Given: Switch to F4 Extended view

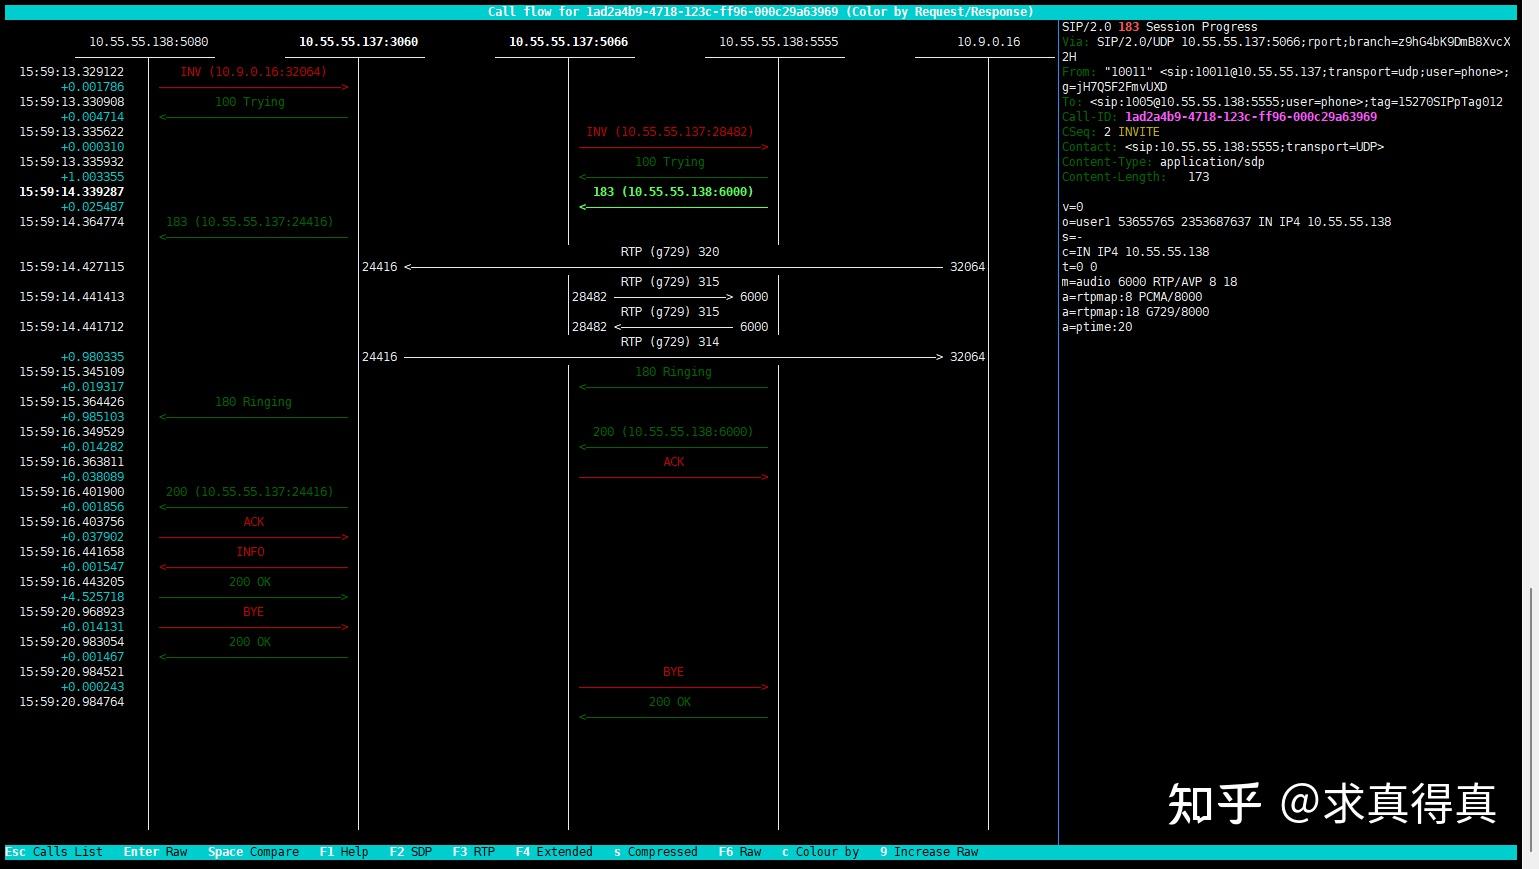Looking at the screenshot, I should tap(554, 852).
